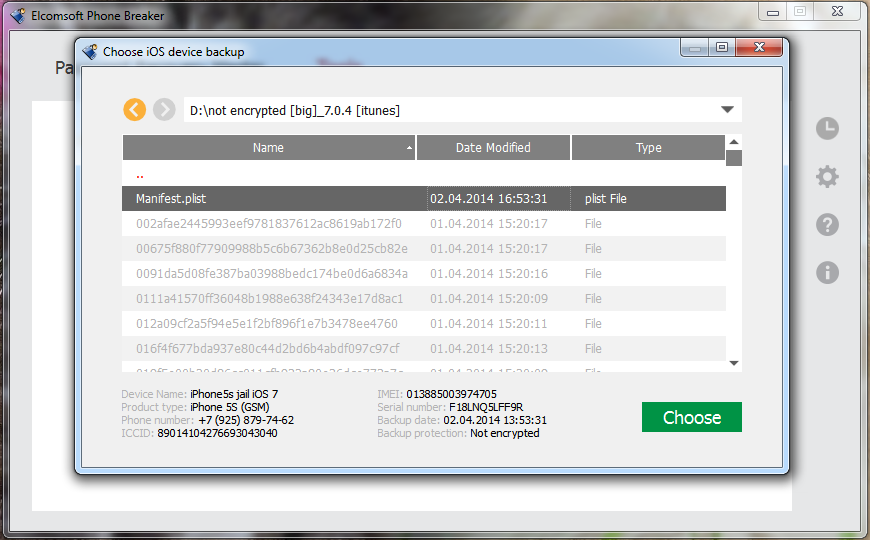Open the history clock icon

pos(827,128)
